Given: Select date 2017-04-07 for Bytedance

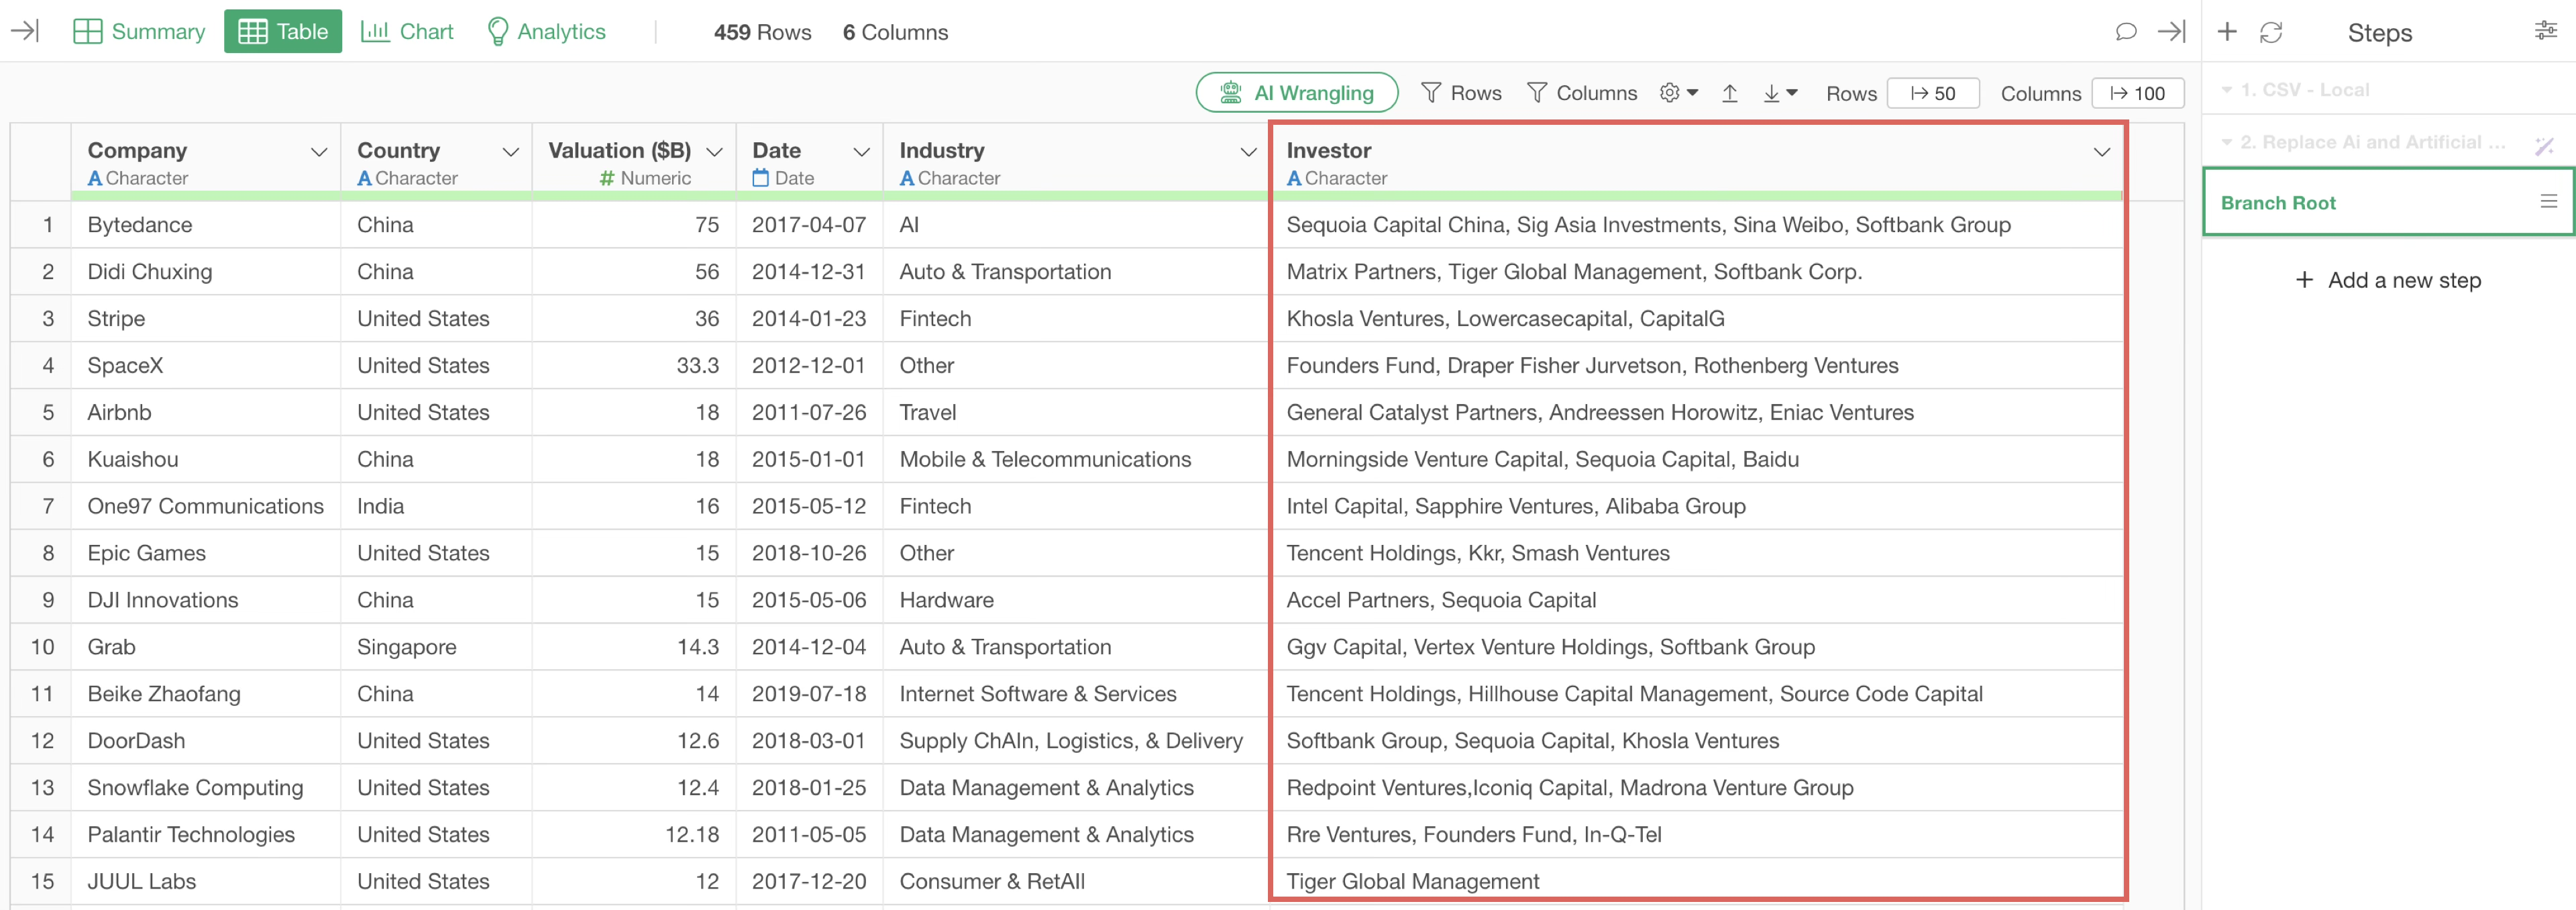Looking at the screenshot, I should (809, 225).
